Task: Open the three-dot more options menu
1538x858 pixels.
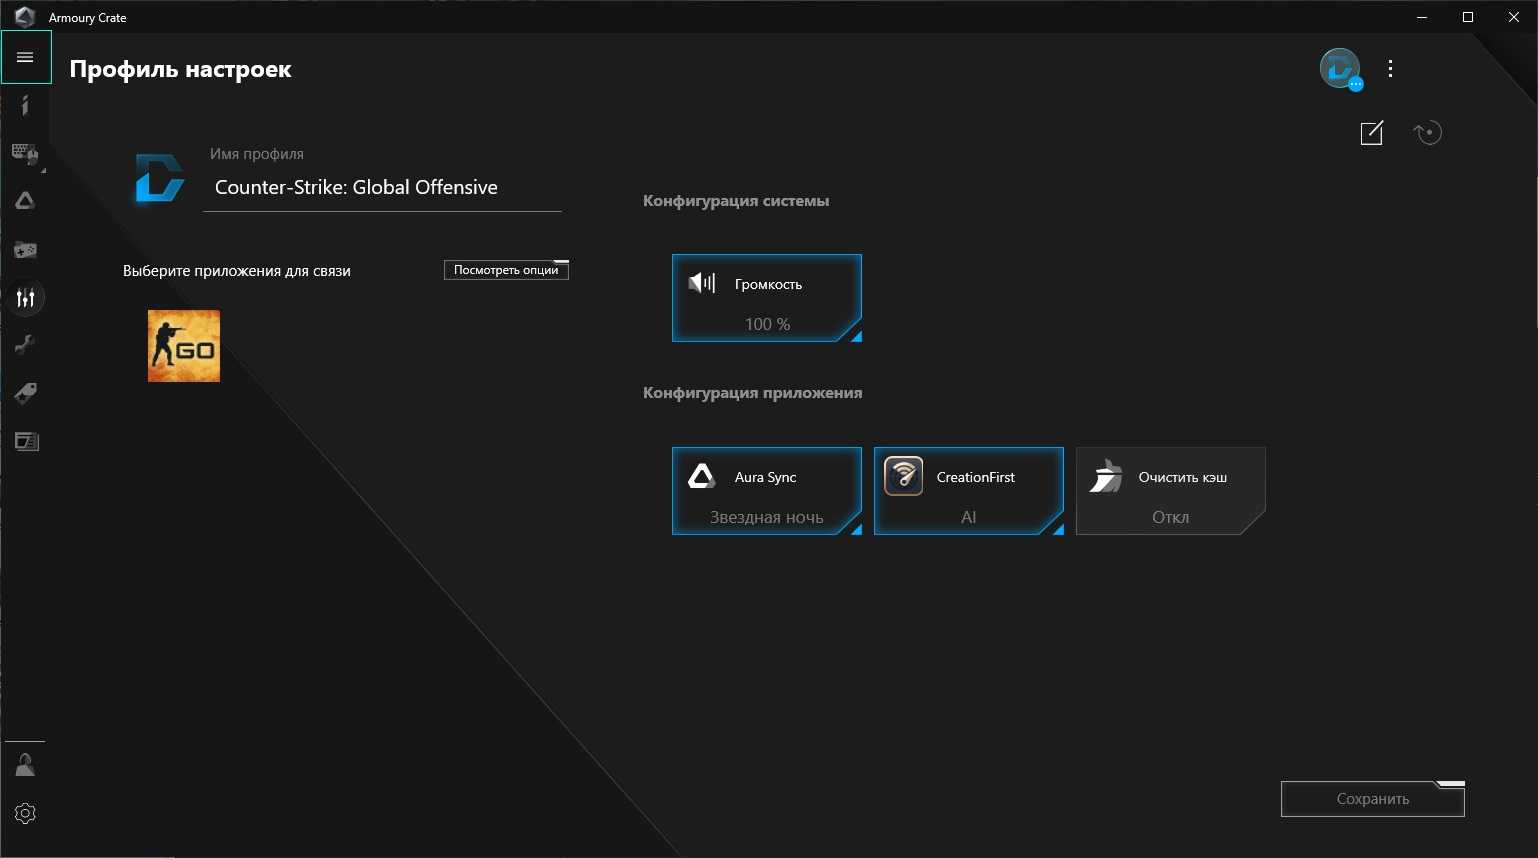Action: (x=1390, y=69)
